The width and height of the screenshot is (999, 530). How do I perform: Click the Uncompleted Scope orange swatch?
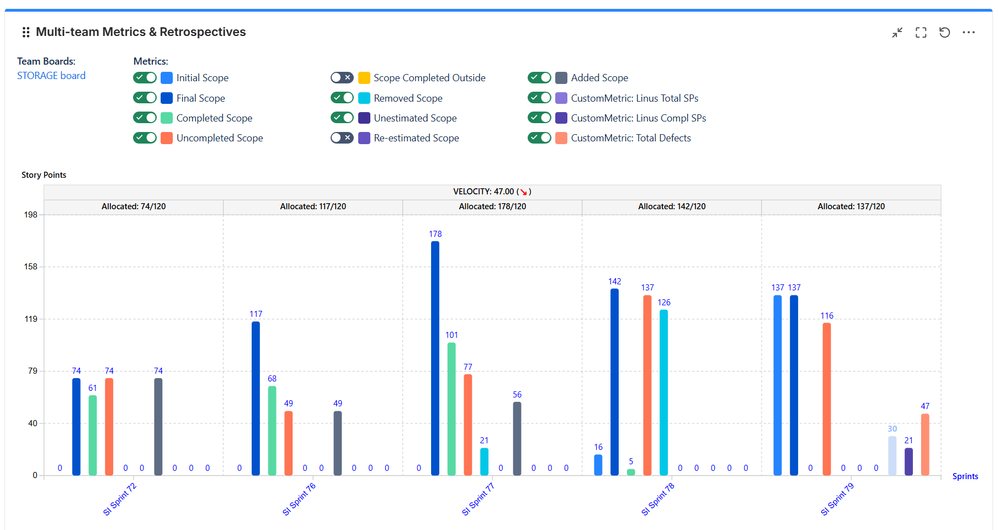tap(167, 138)
